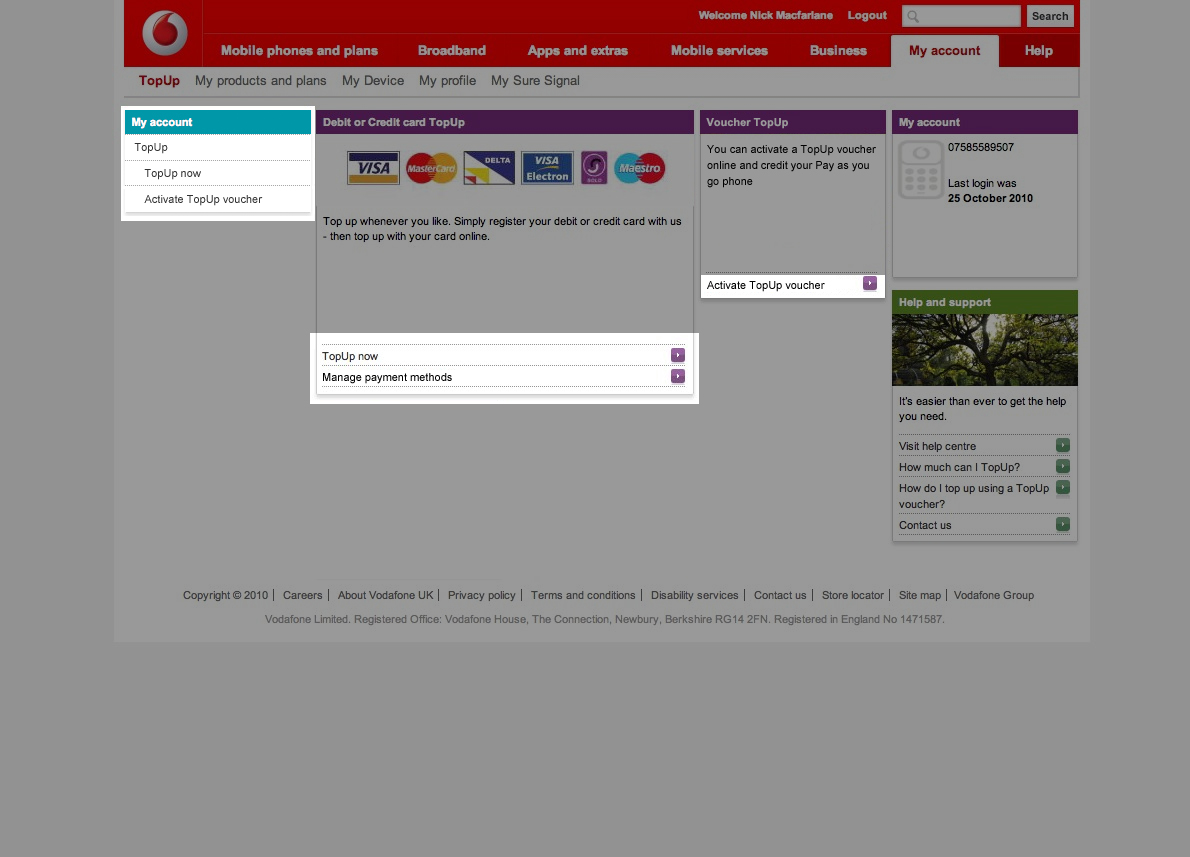This screenshot has height=857, width=1190.
Task: Click the Delta card icon
Action: coord(489,168)
